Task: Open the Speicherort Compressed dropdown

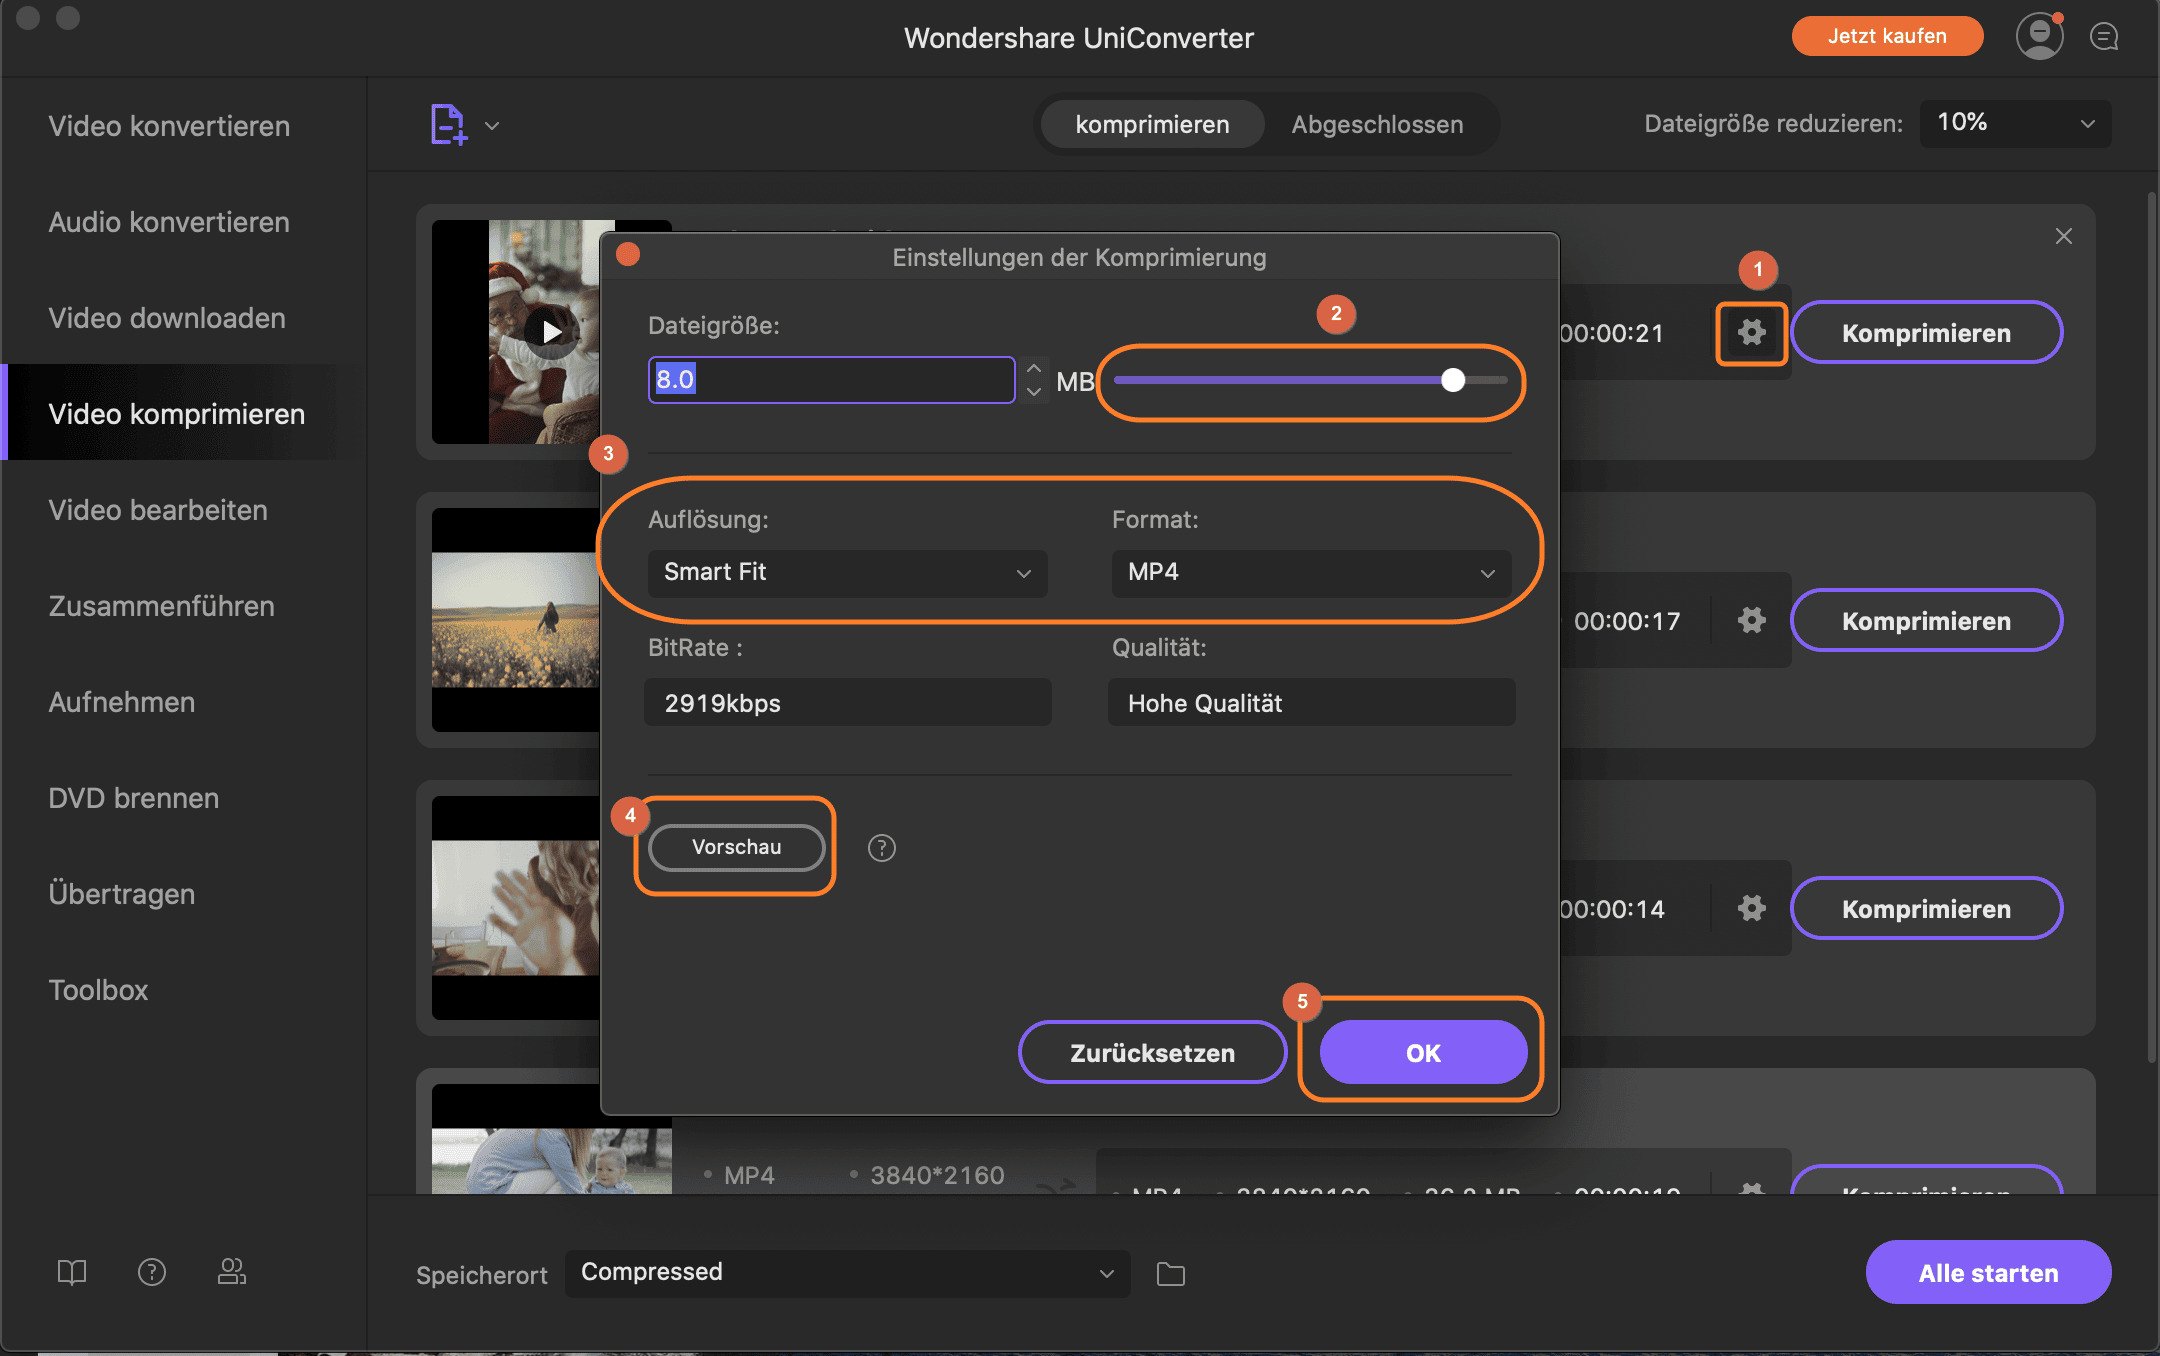Action: click(847, 1273)
